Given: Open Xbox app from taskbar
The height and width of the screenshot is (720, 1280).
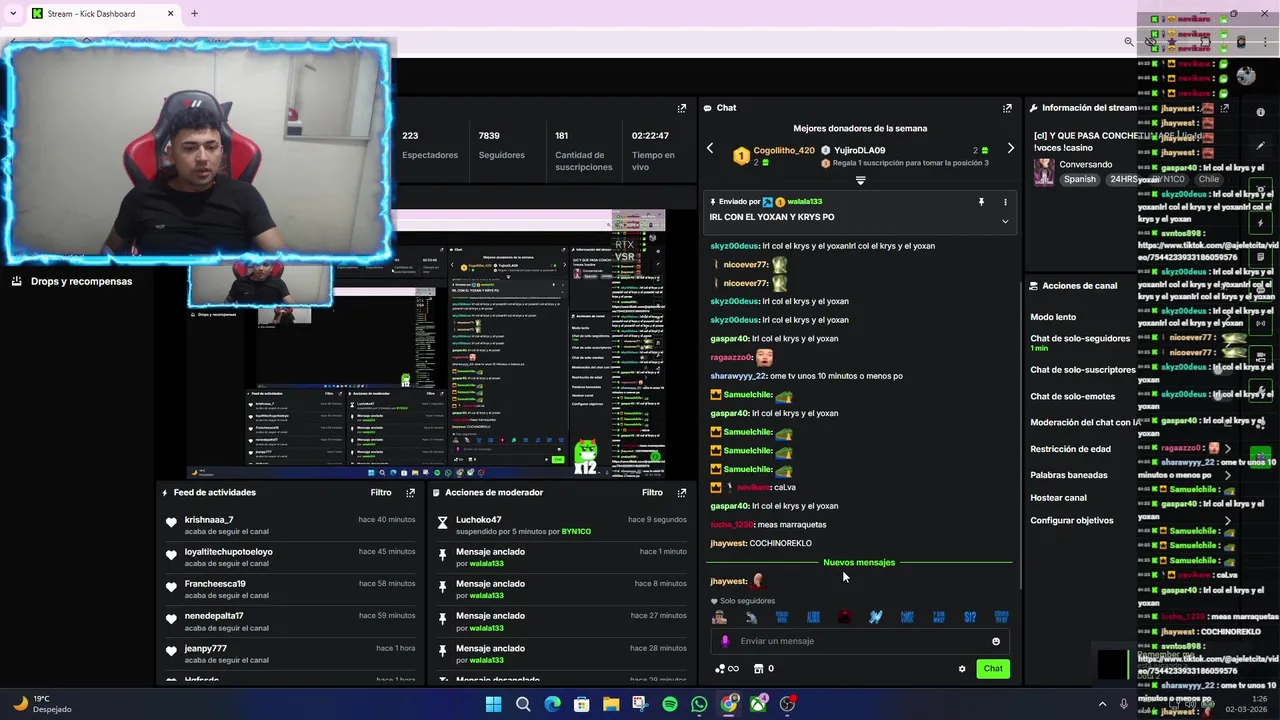Looking at the screenshot, I should (758, 705).
